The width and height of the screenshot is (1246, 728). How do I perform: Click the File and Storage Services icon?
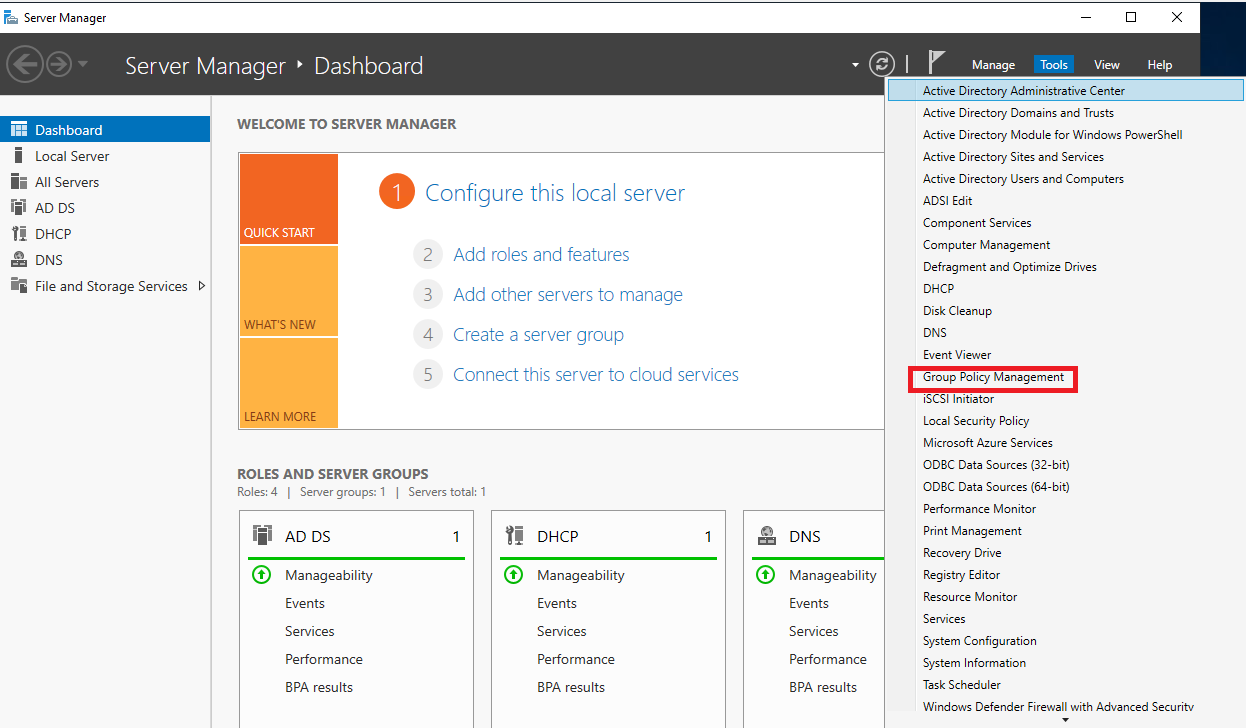coord(18,285)
